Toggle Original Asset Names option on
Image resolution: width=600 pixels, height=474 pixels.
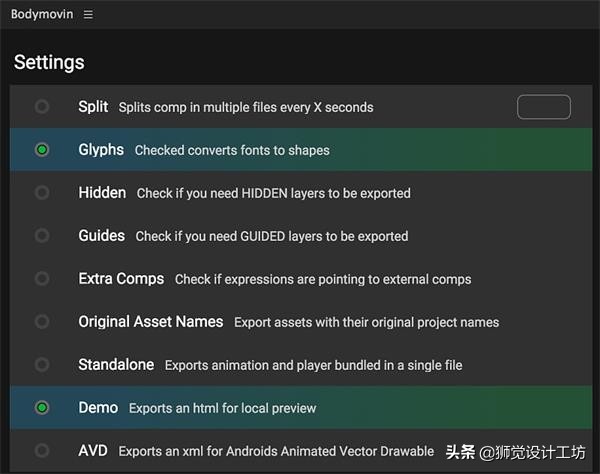[x=42, y=321]
